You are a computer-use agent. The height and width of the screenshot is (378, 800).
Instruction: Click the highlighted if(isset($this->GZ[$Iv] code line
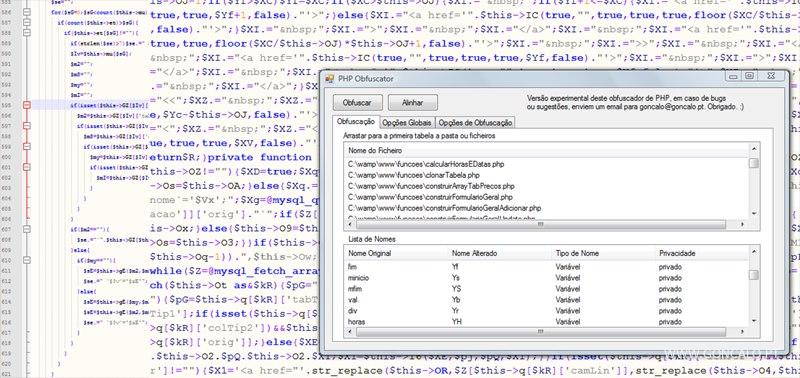click(109, 105)
